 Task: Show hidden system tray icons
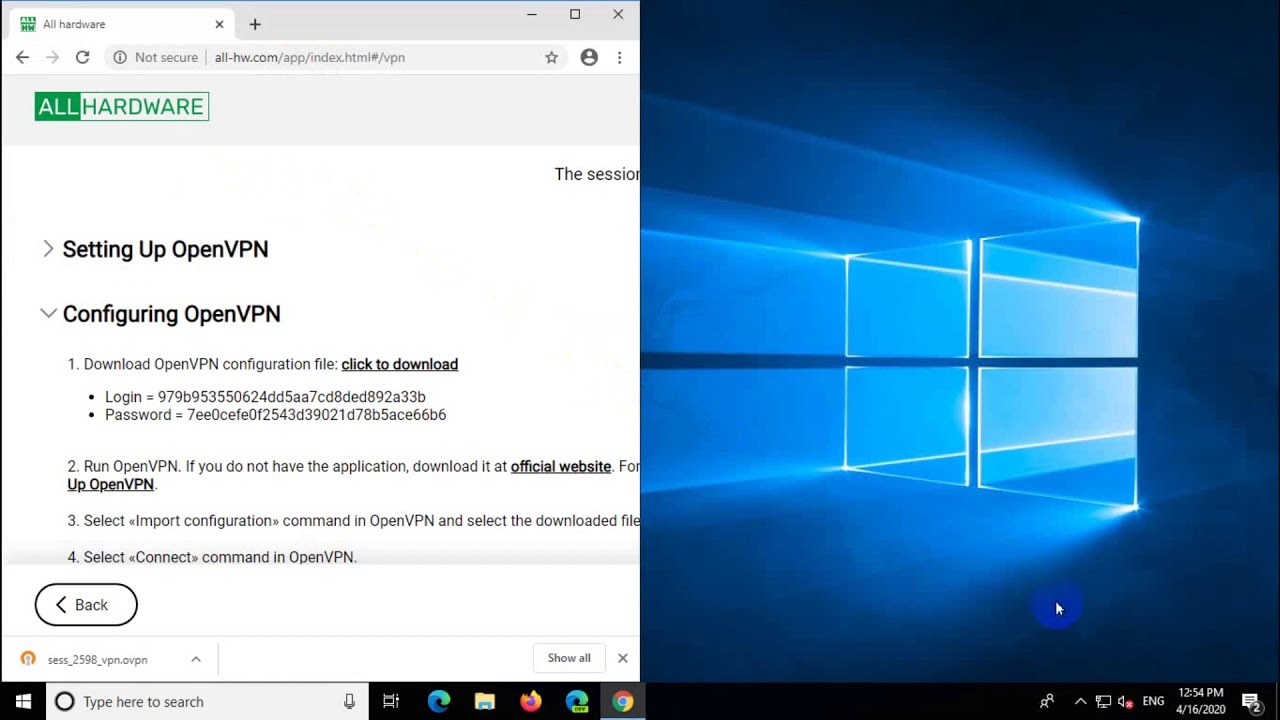[x=1080, y=701]
